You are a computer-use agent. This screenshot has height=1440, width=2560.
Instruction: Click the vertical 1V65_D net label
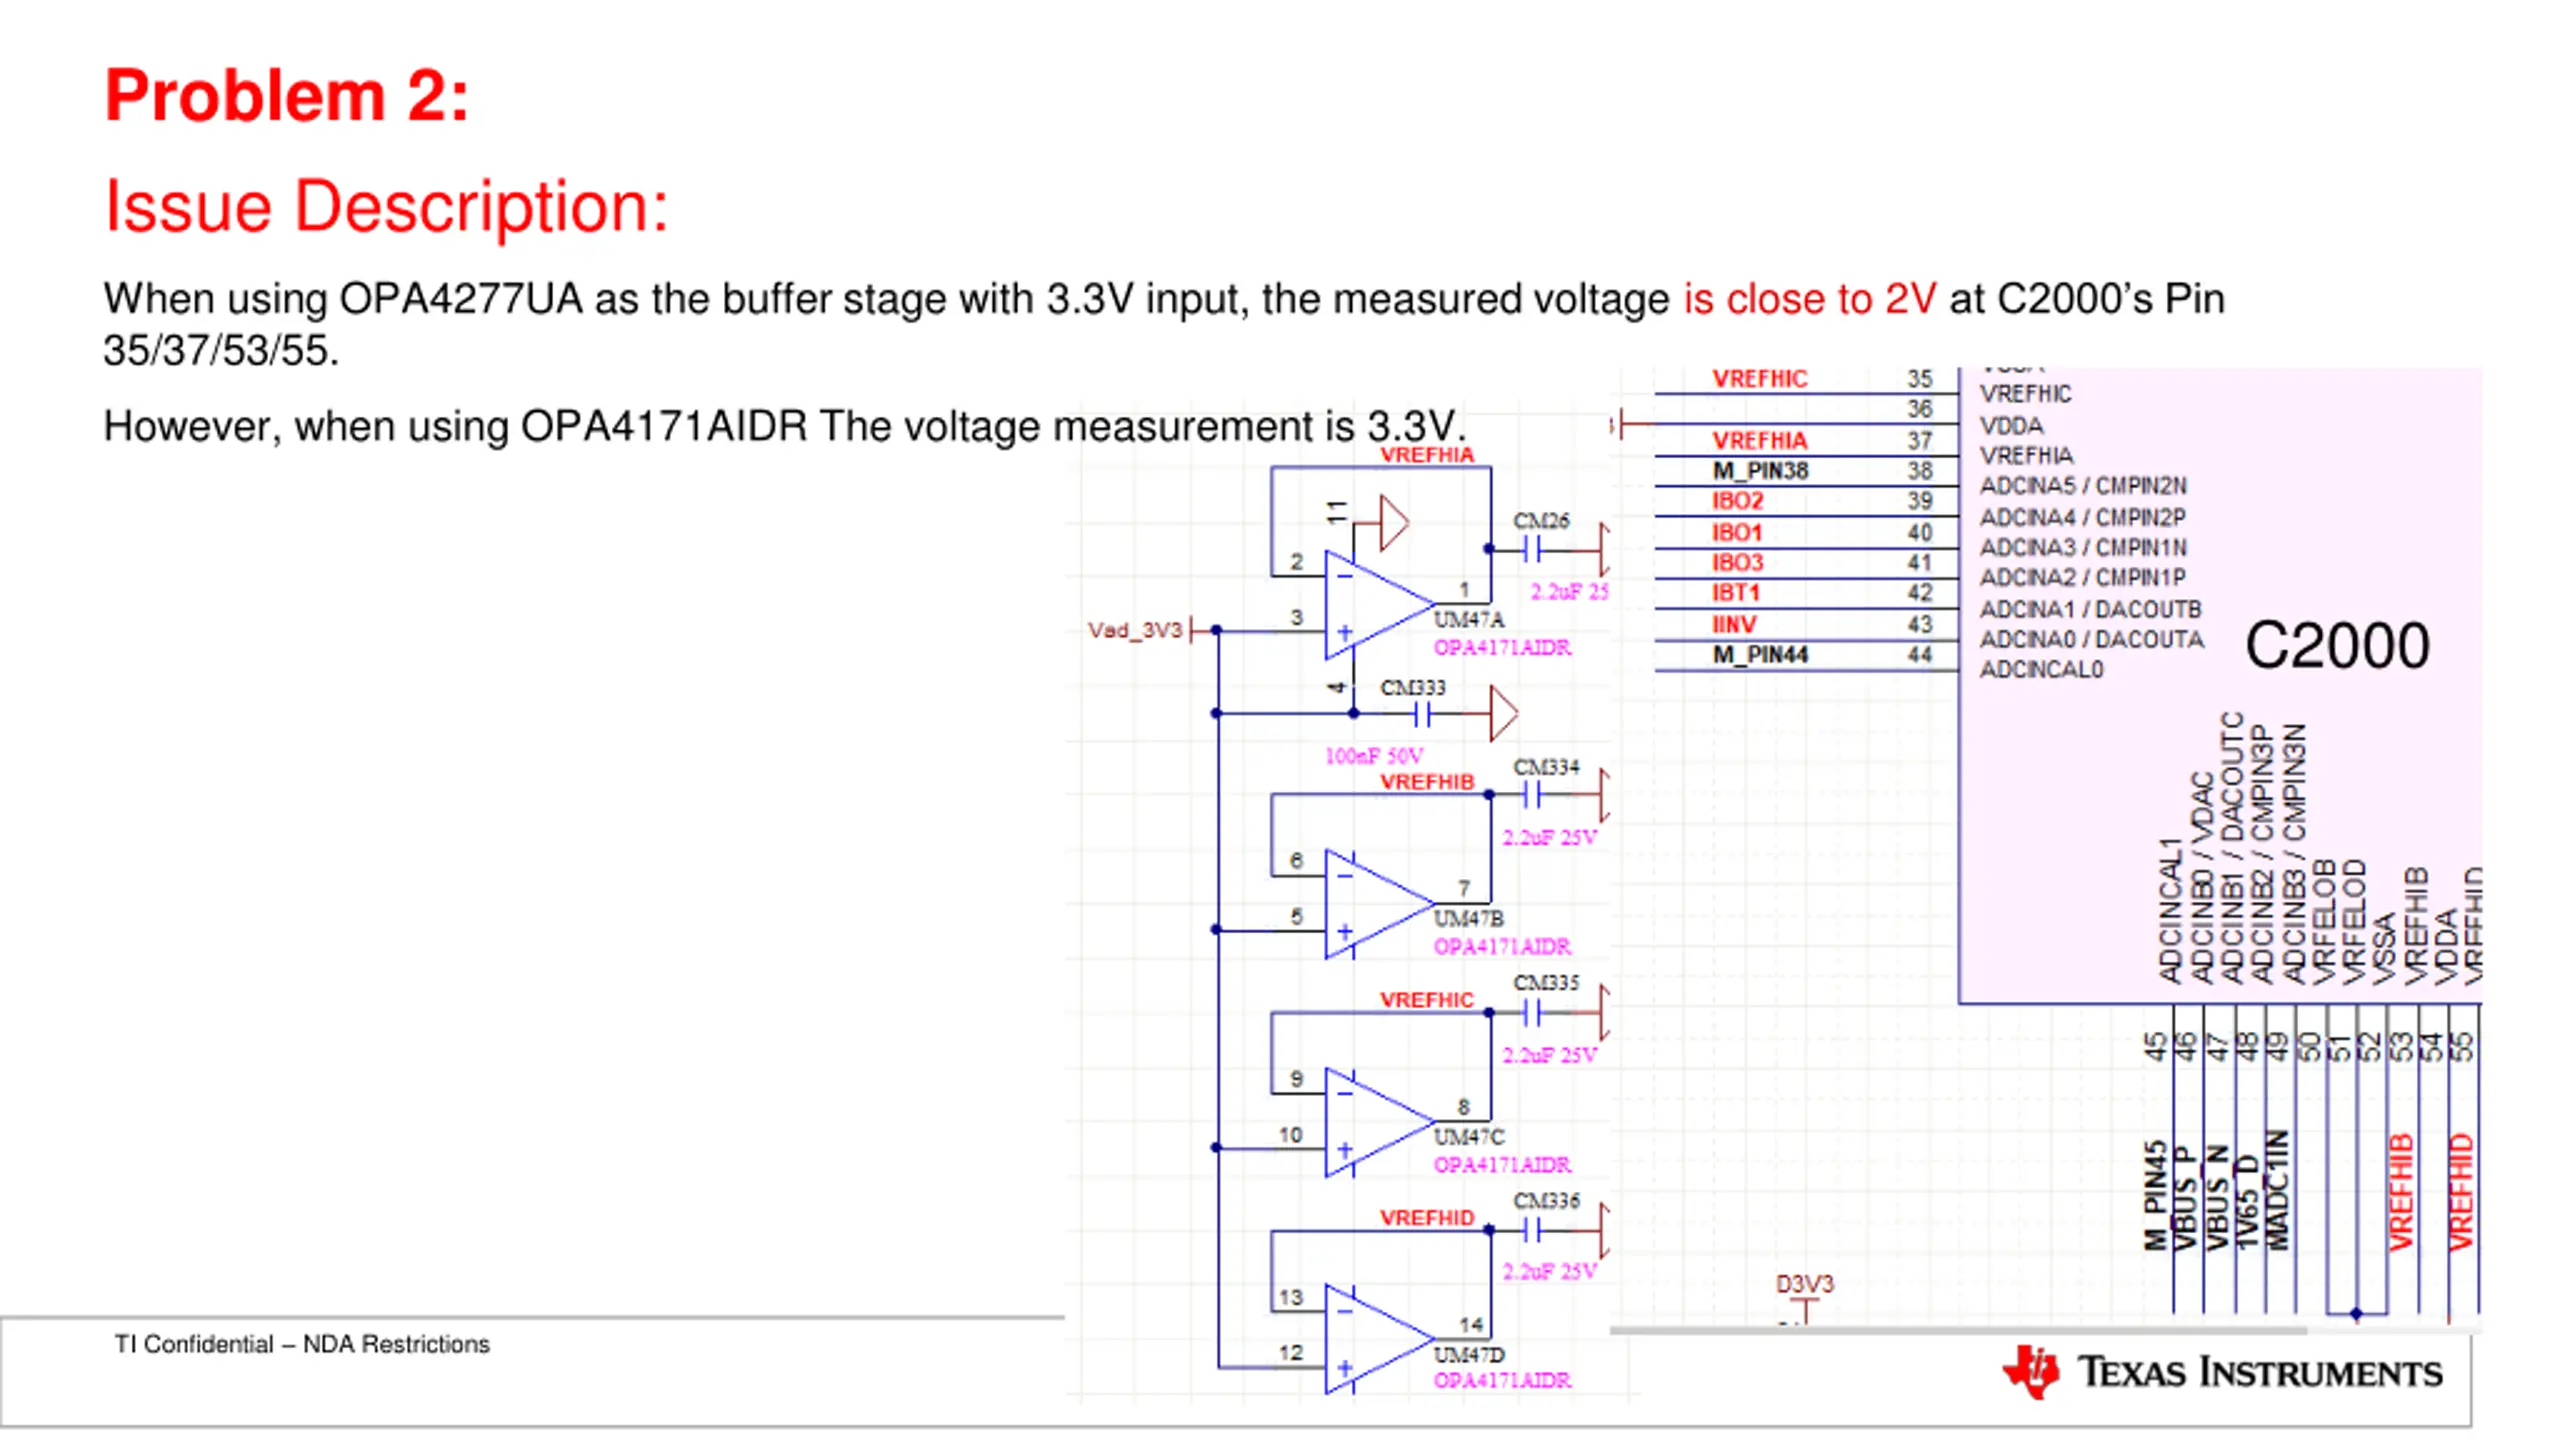click(x=2246, y=1203)
